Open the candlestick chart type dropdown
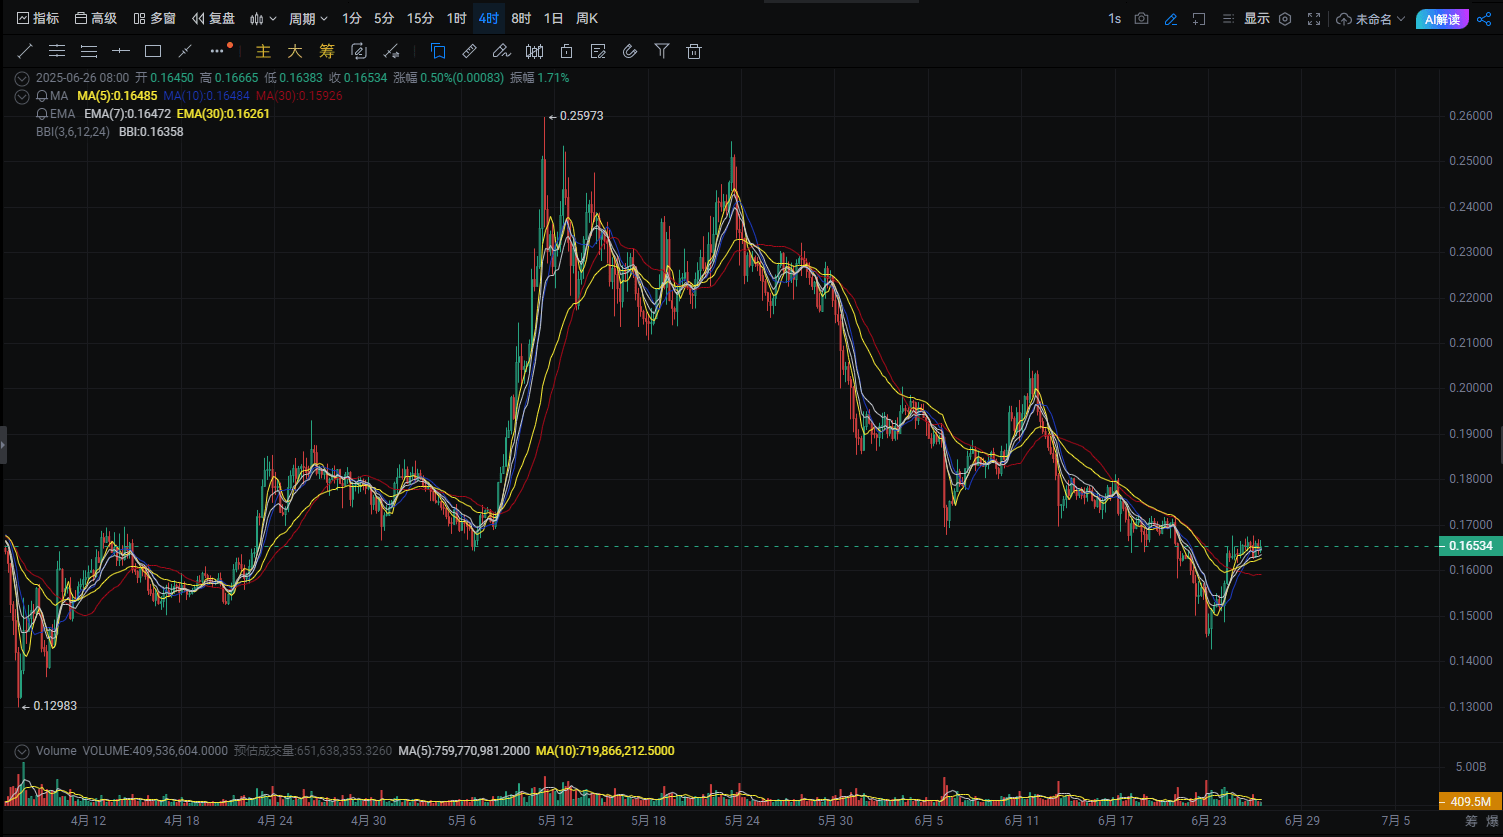This screenshot has width=1503, height=837. click(263, 19)
